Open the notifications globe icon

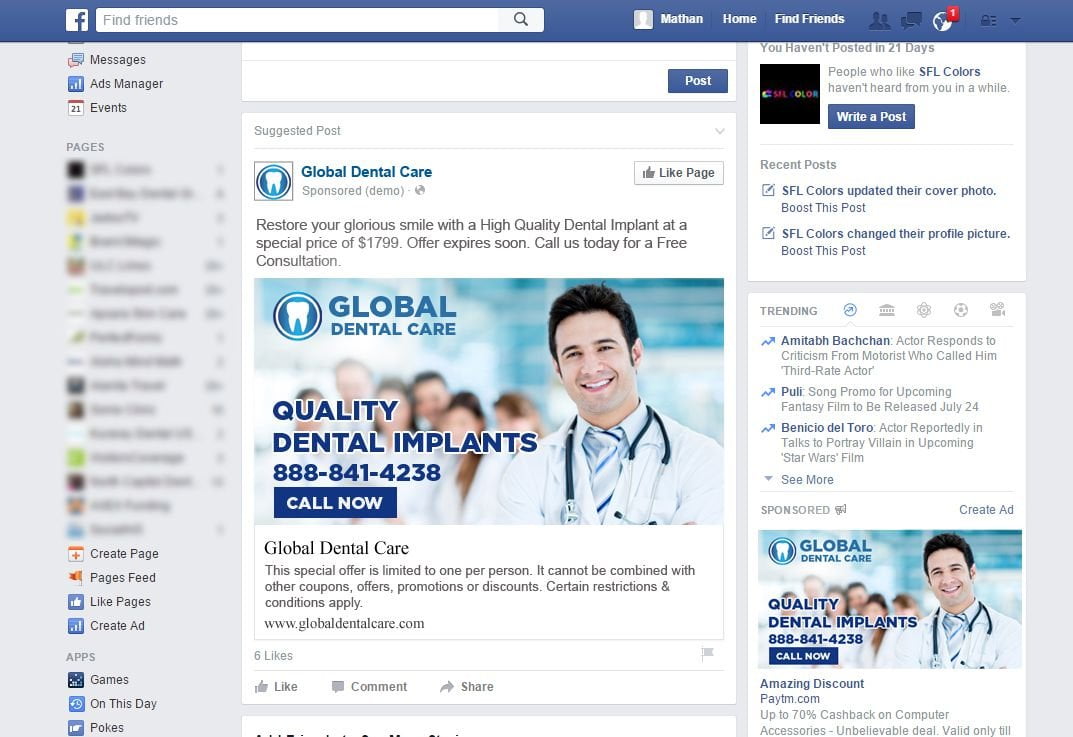(x=942, y=21)
